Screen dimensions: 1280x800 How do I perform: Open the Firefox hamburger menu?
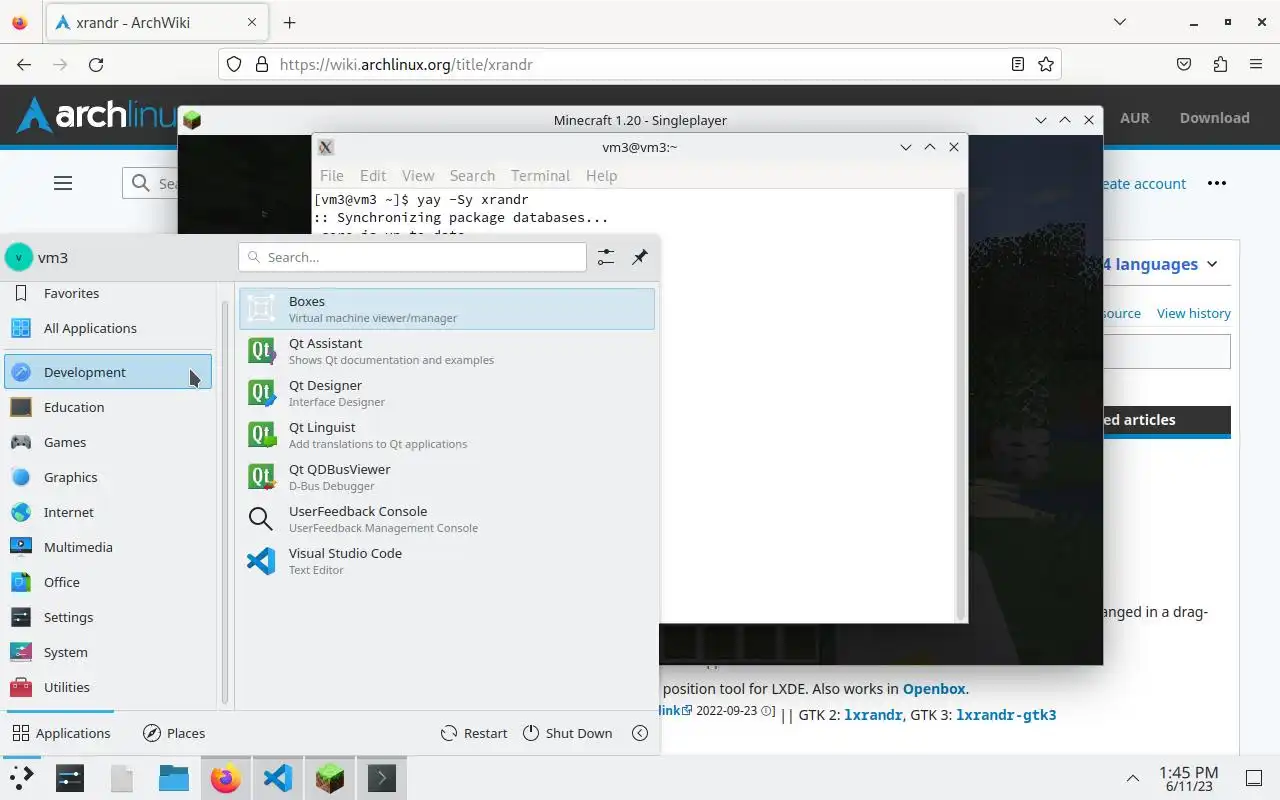1256,64
